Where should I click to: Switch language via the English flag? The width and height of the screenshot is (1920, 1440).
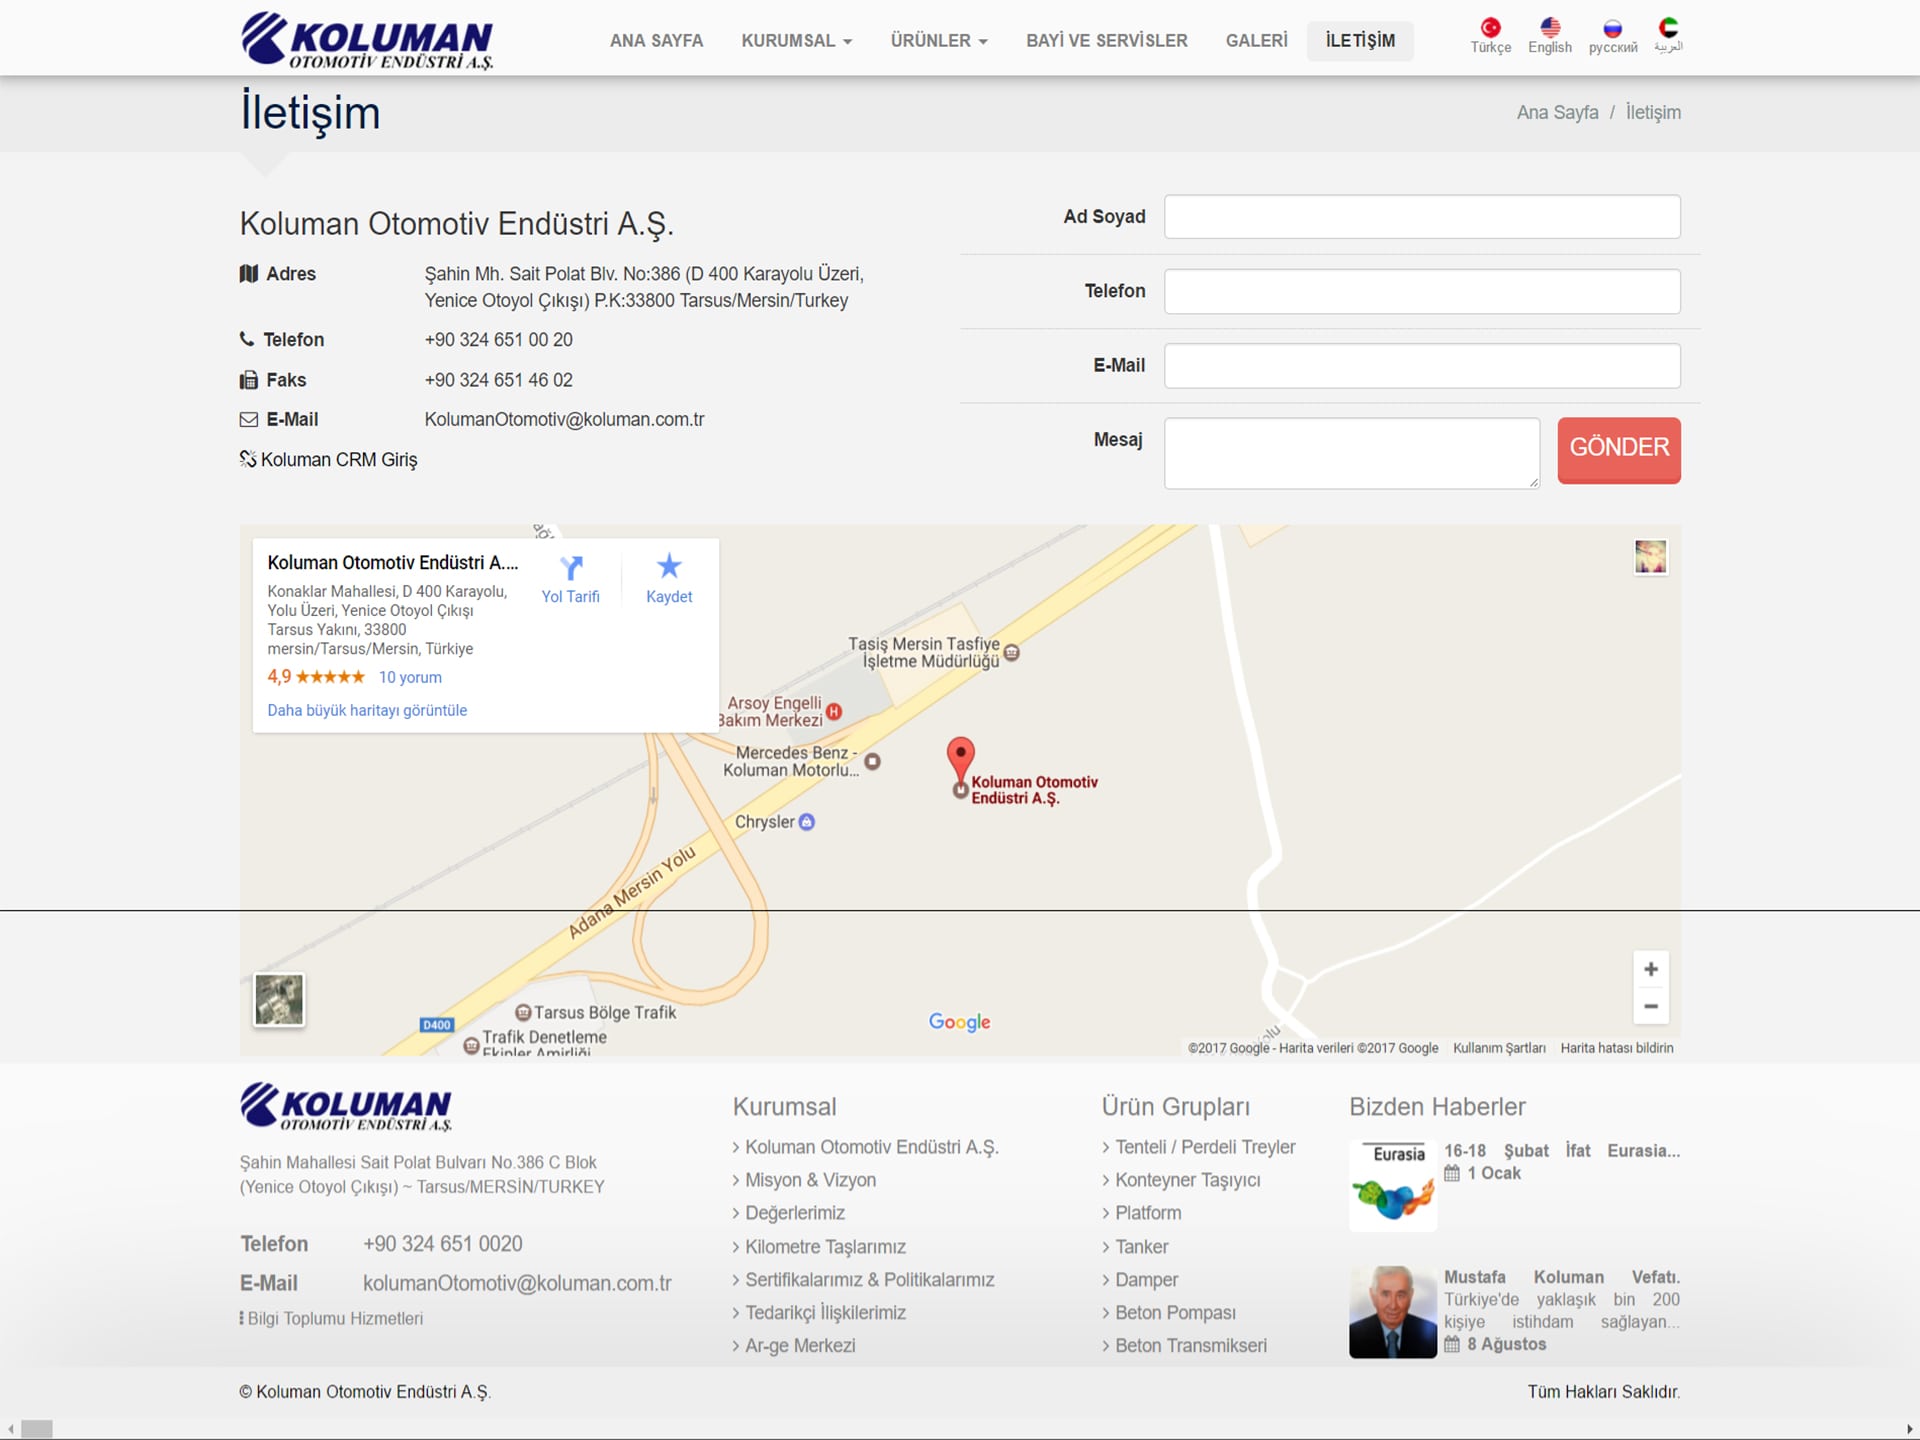[x=1550, y=28]
